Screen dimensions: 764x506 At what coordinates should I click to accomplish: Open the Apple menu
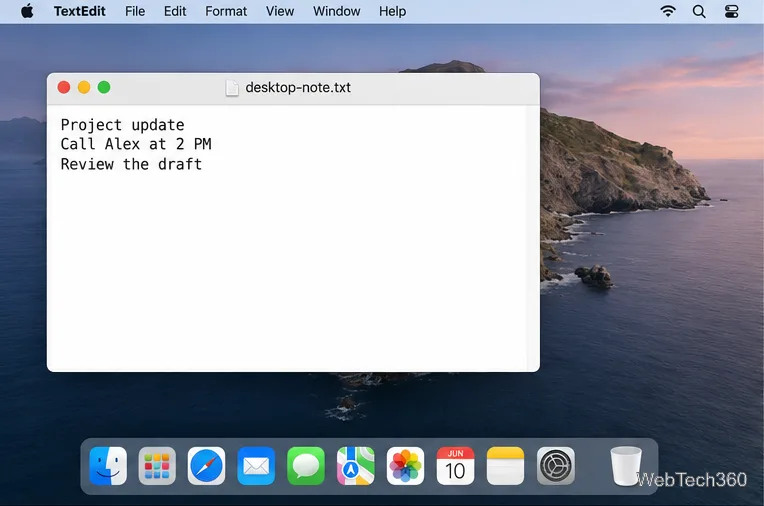(x=27, y=11)
